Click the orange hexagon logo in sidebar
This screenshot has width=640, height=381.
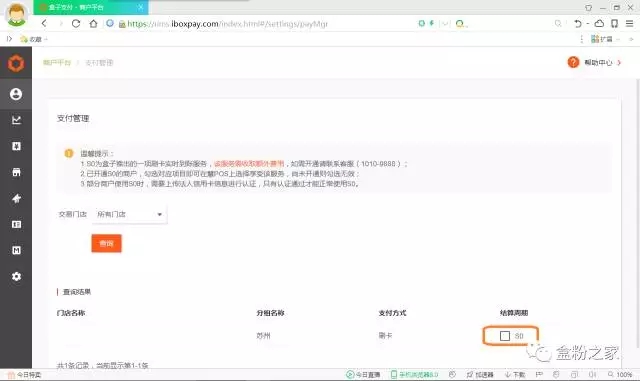pos(16,63)
